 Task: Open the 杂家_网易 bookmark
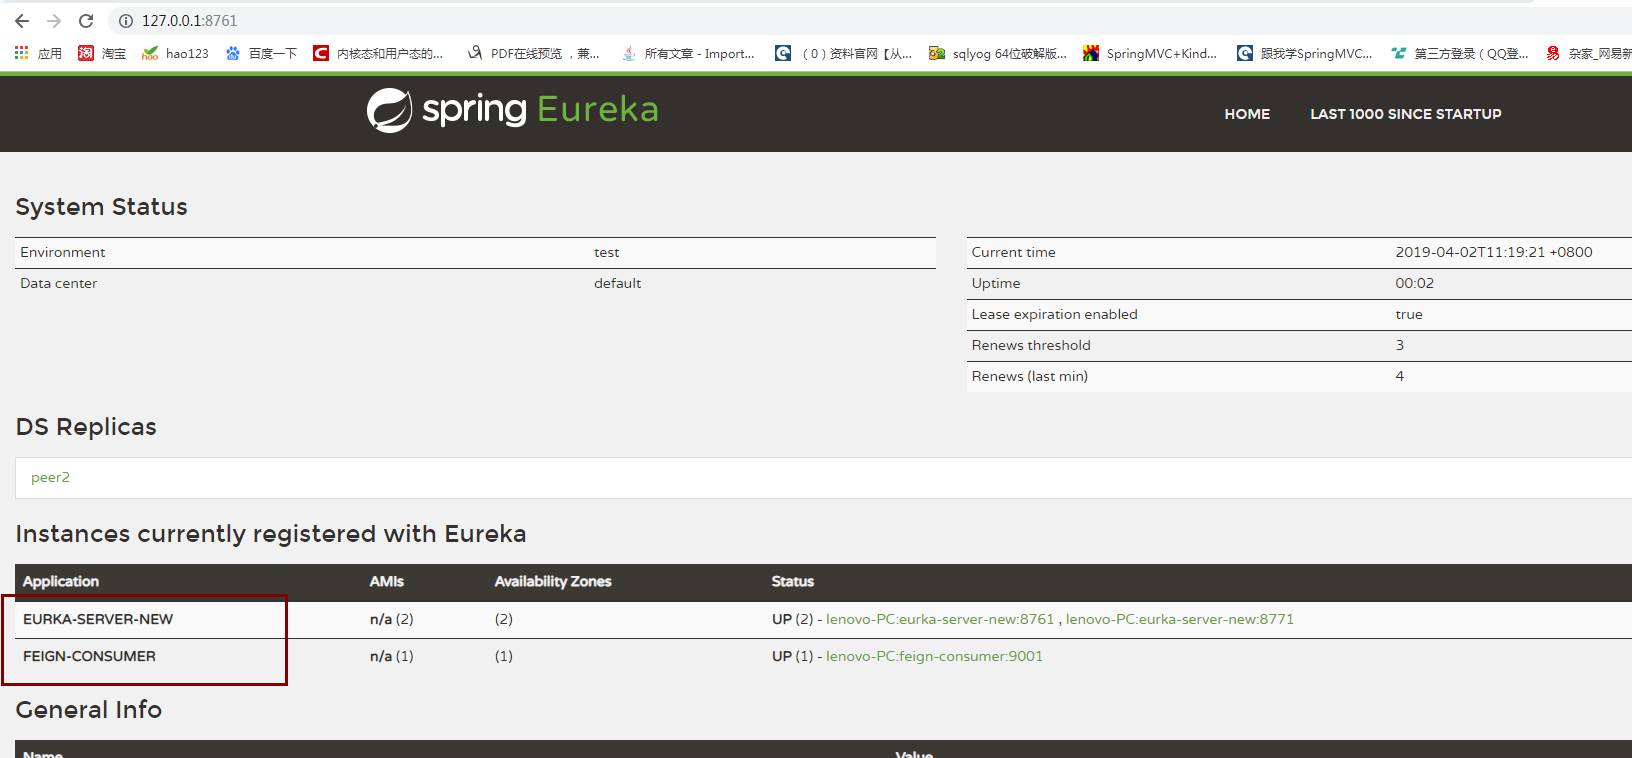pyautogui.click(x=1588, y=53)
